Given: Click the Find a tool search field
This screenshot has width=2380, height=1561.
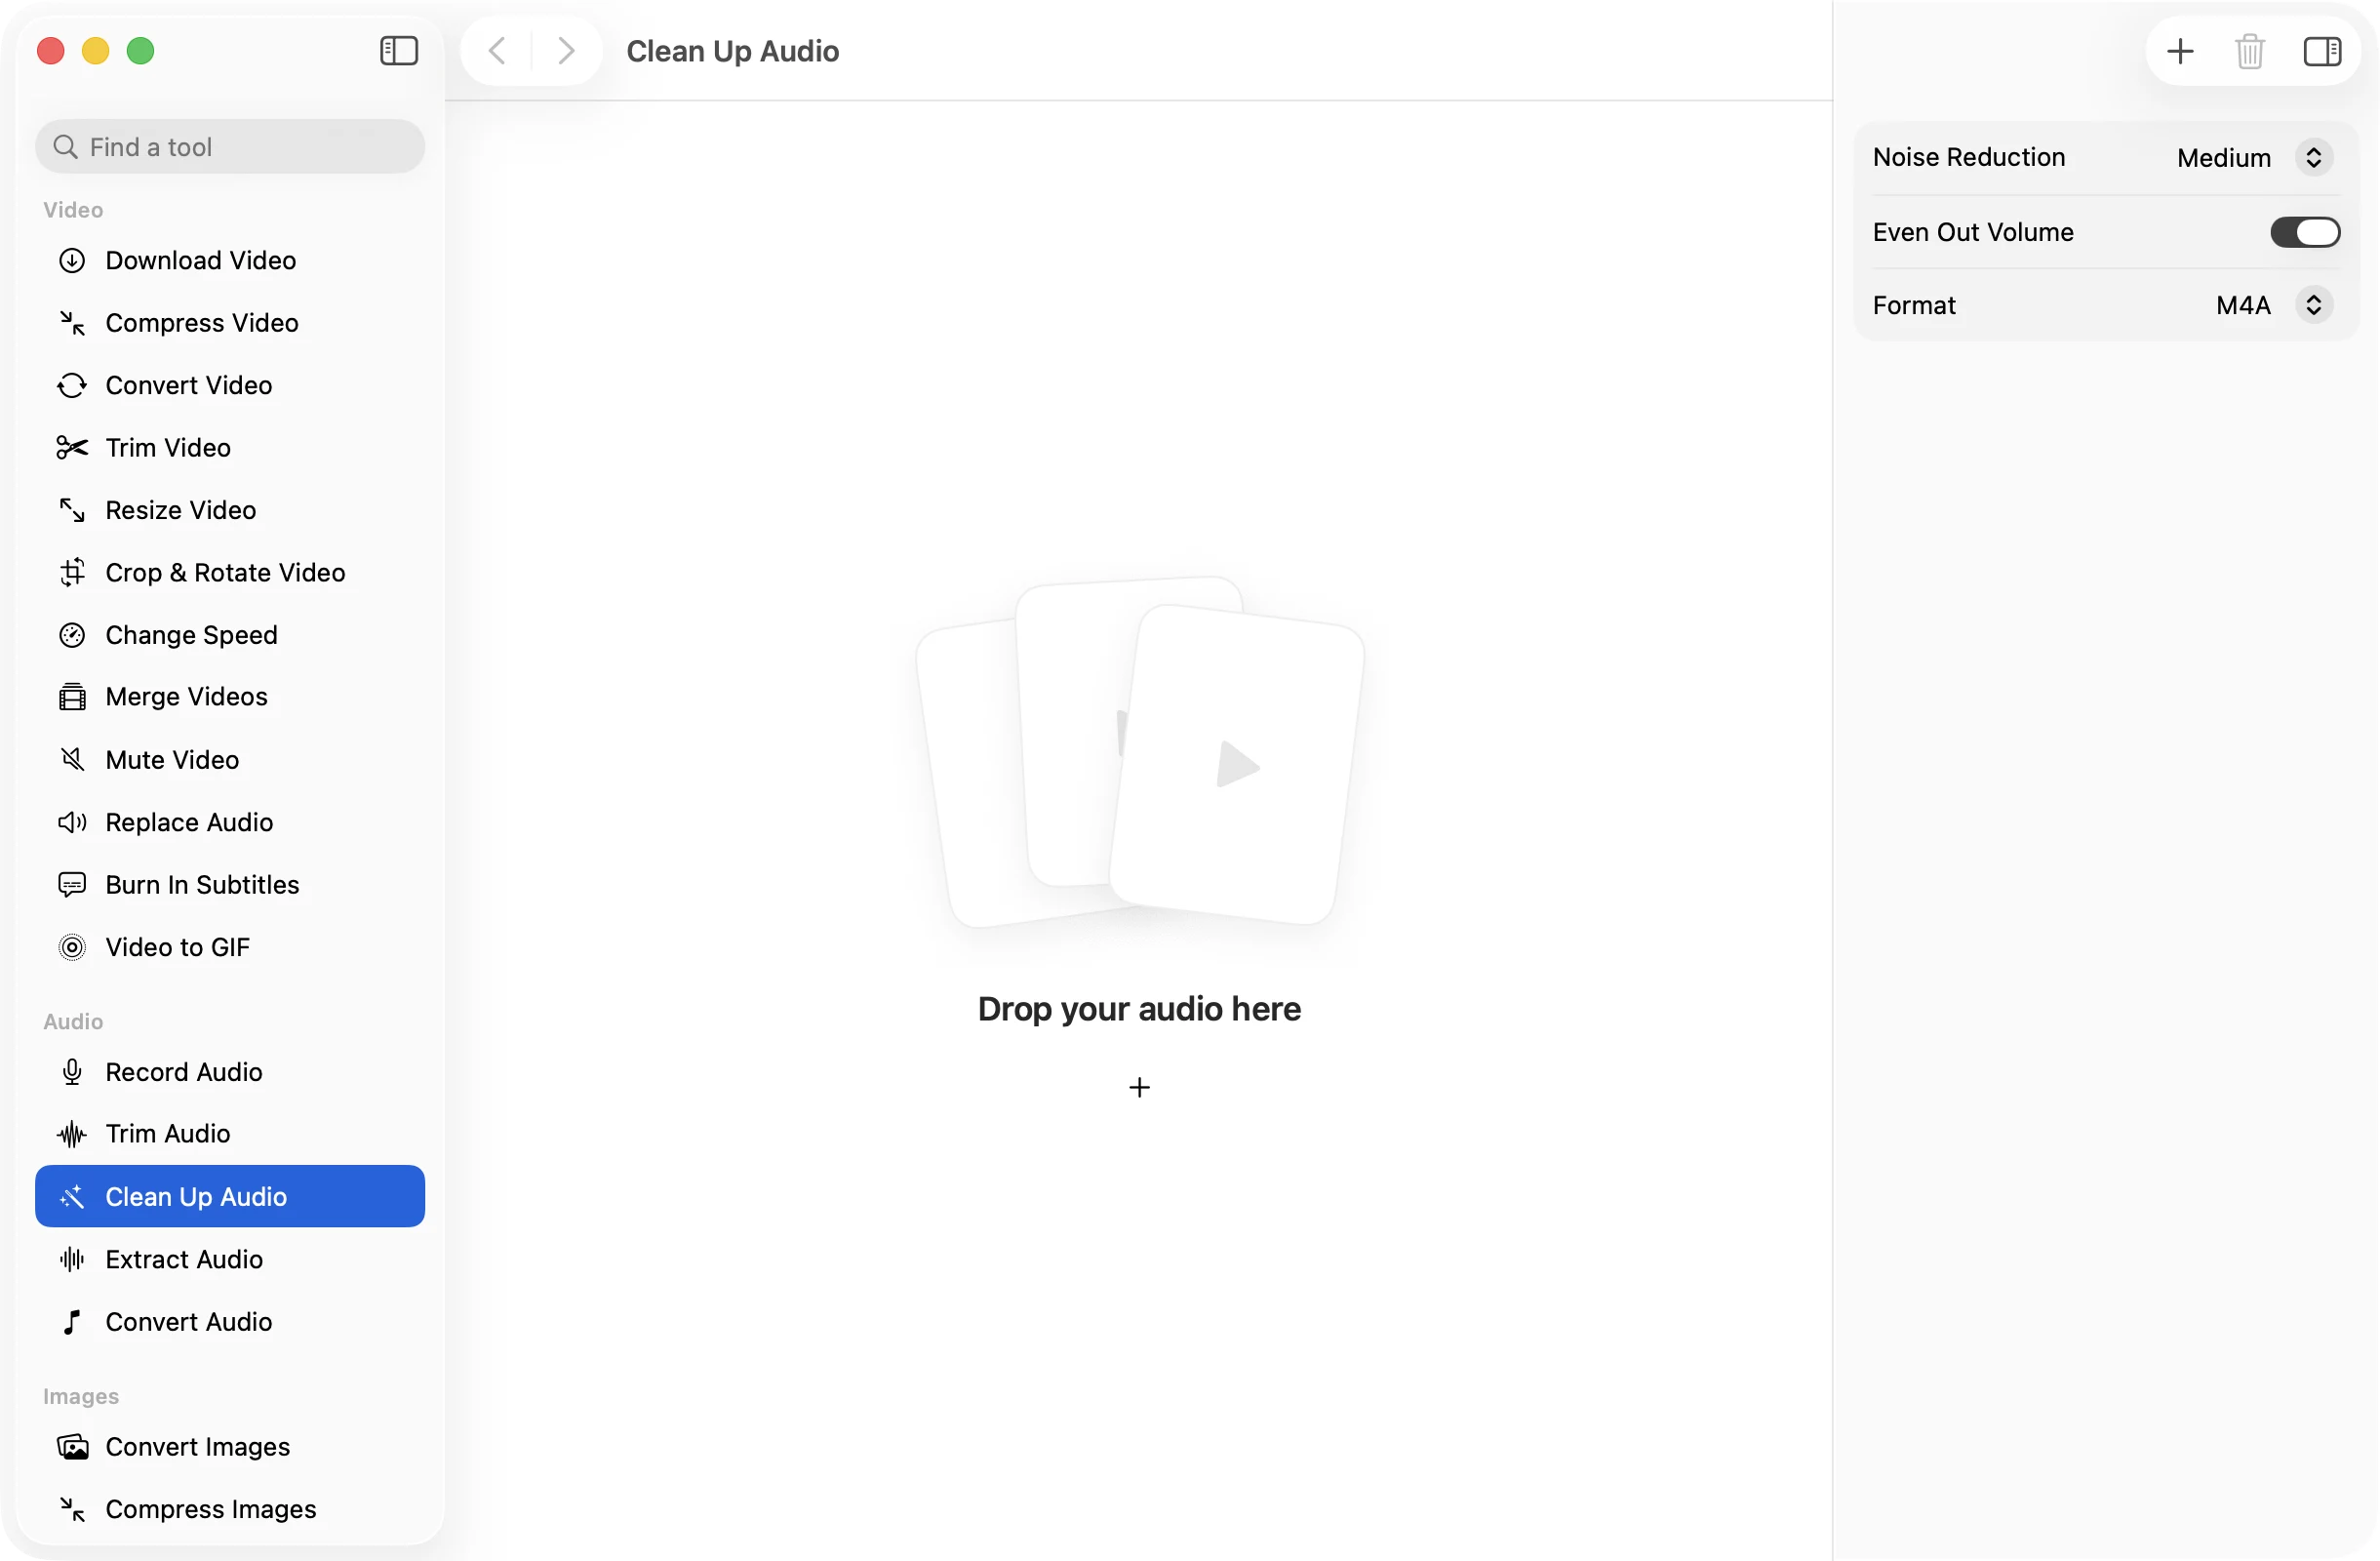Looking at the screenshot, I should coord(230,147).
